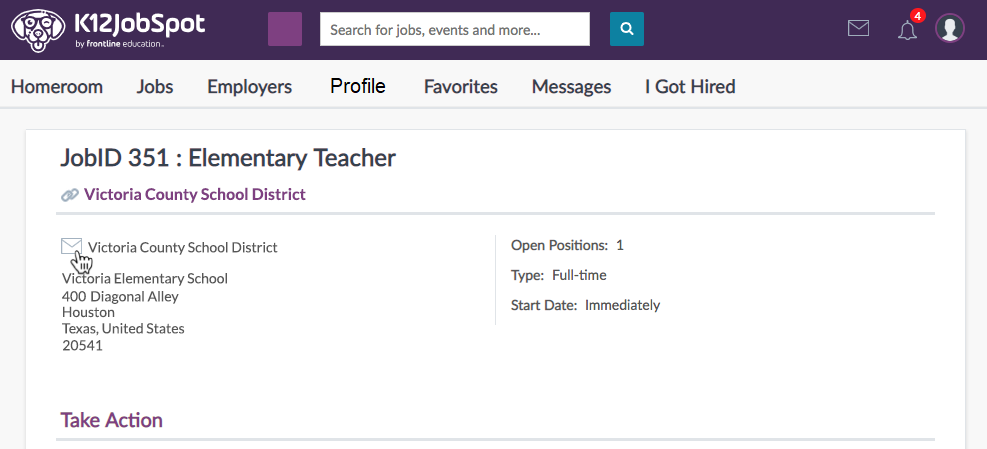Screen dimensions: 987x449
Task: Switch to the Employers tab
Action: click(250, 86)
